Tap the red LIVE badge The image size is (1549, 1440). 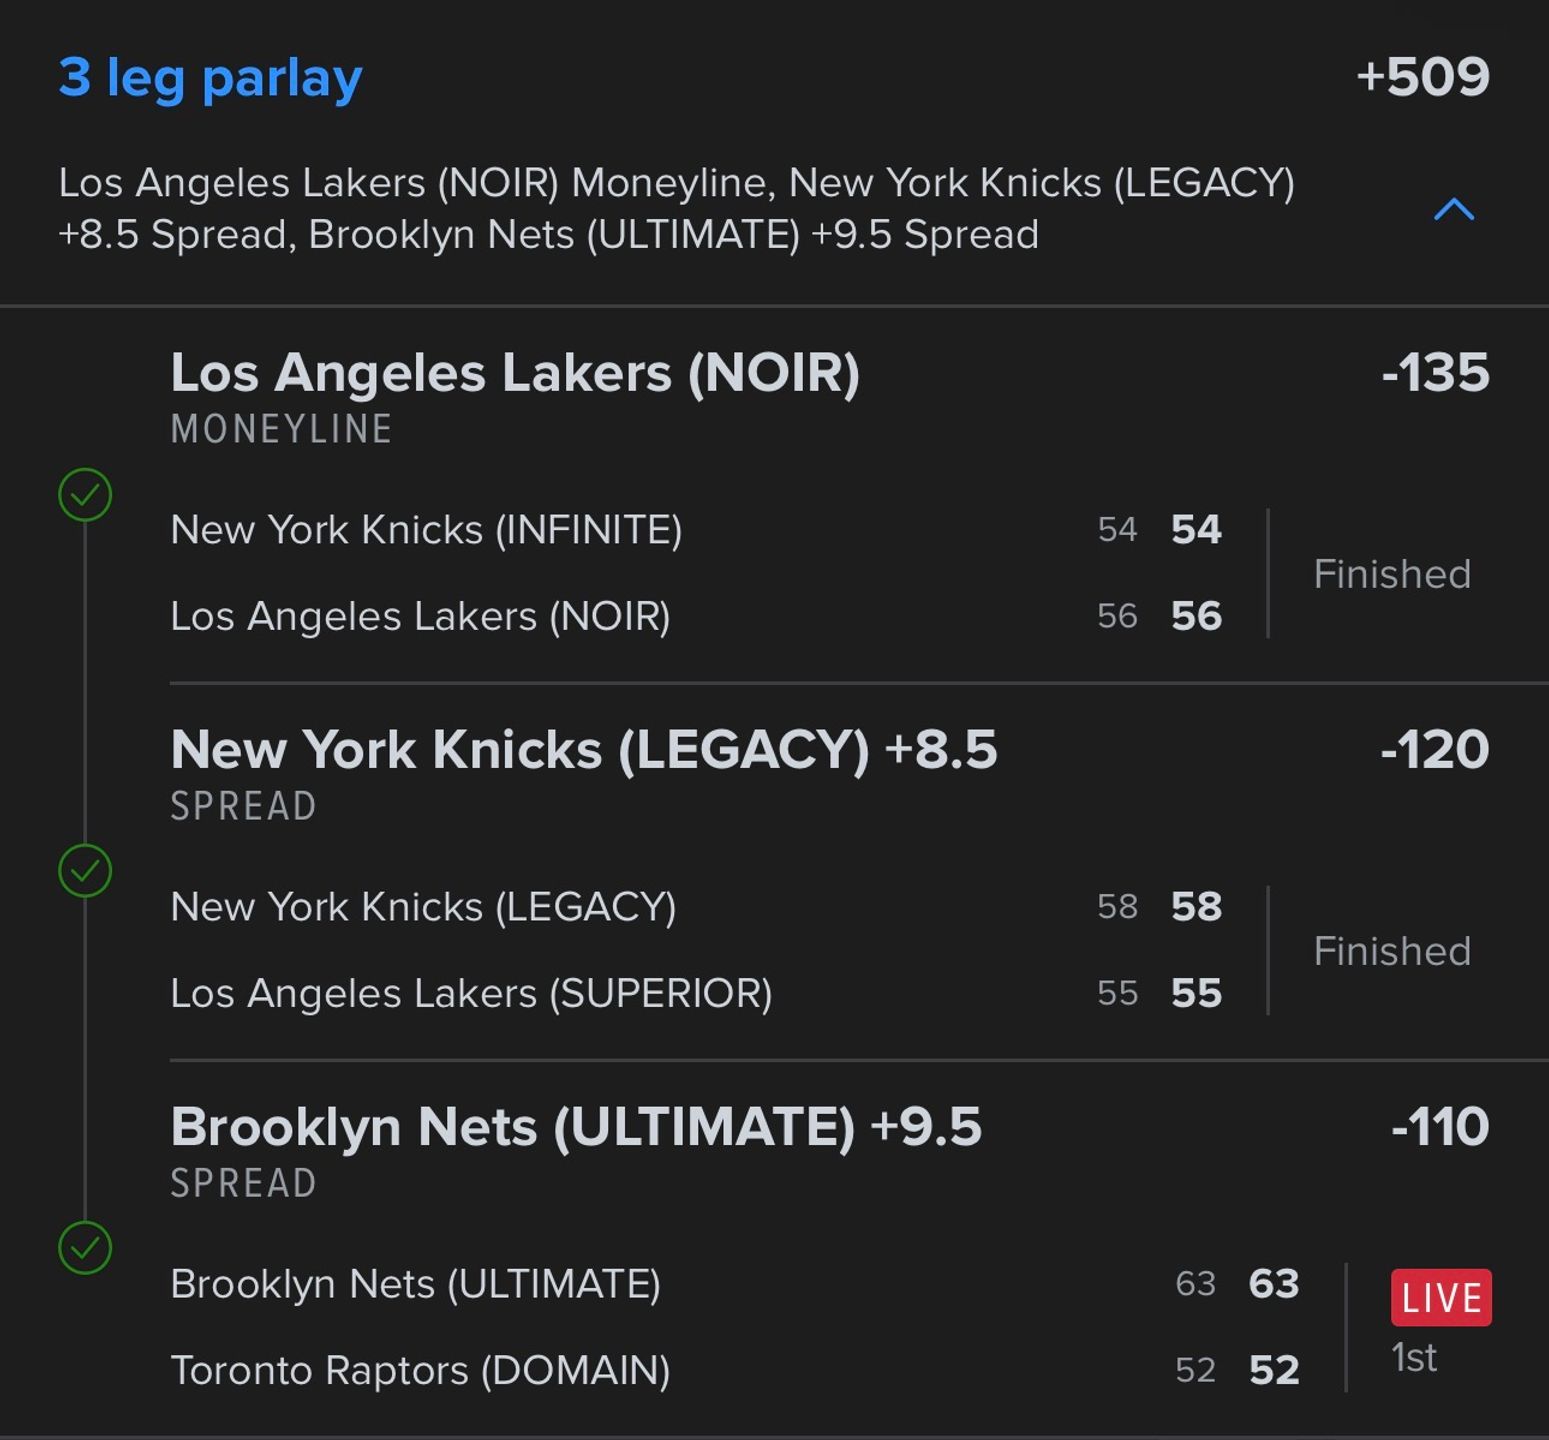click(x=1441, y=1297)
